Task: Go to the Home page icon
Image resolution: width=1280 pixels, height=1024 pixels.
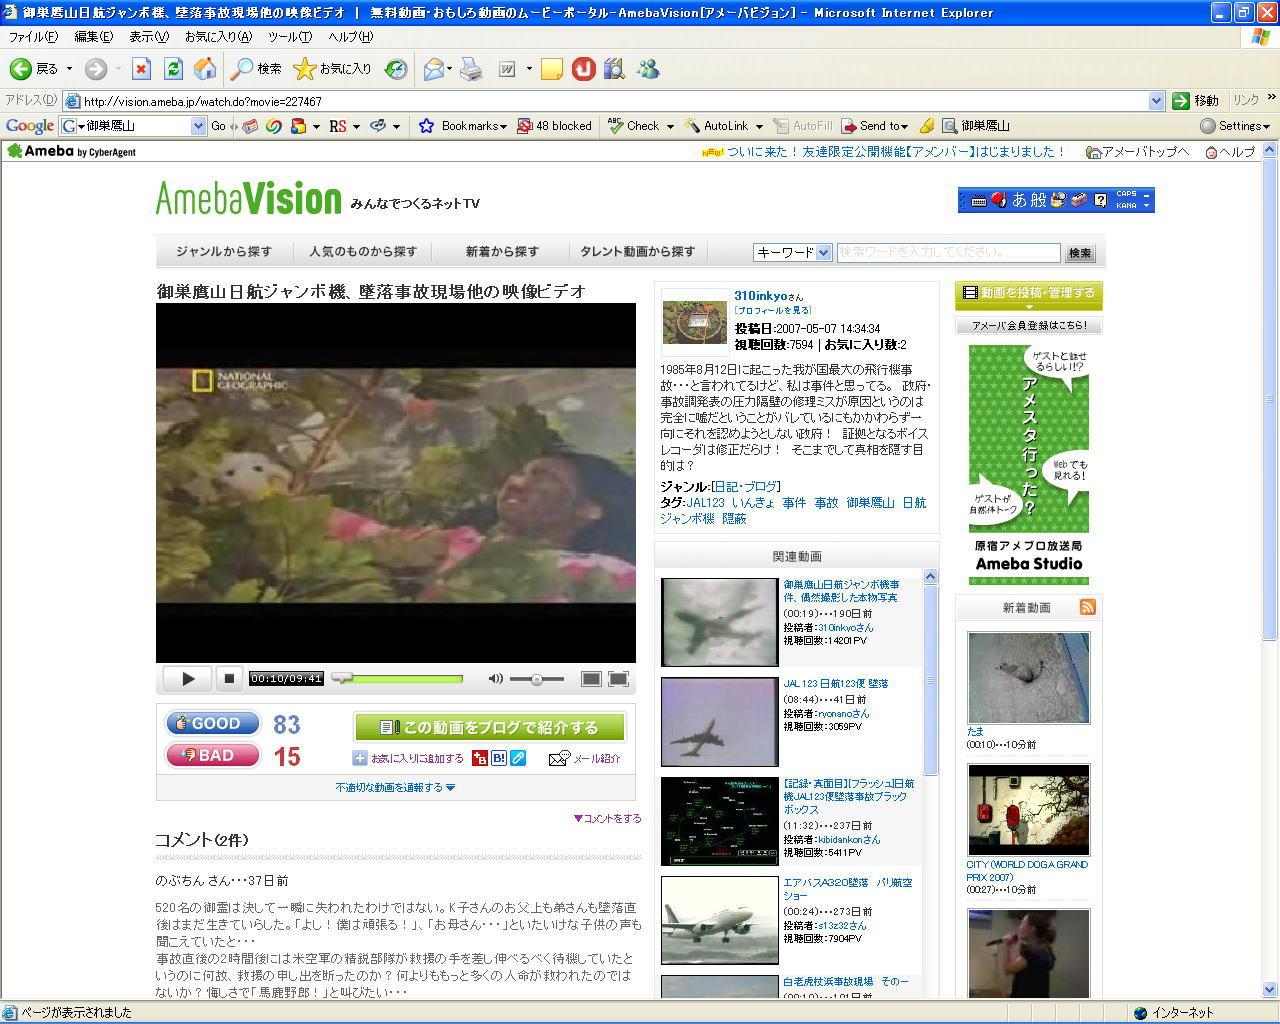Action: coord(205,69)
